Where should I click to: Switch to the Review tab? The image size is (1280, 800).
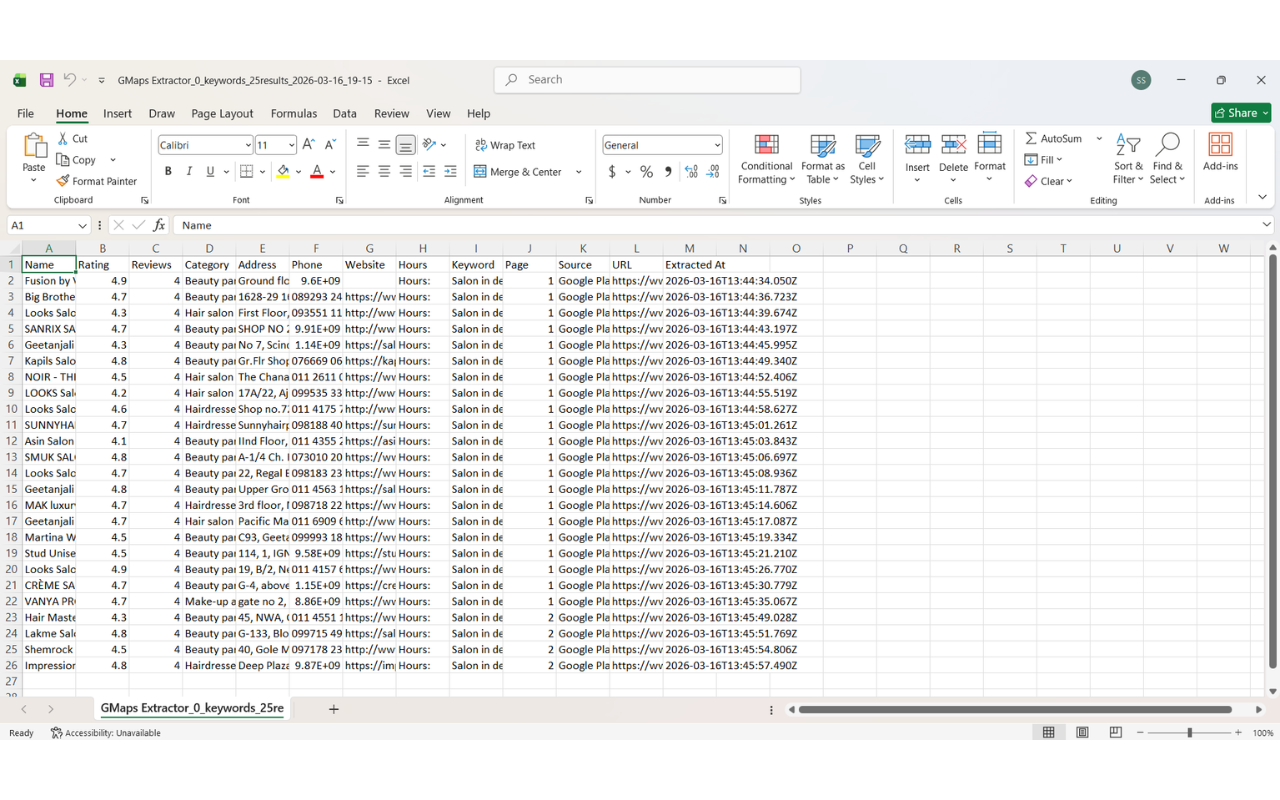[392, 113]
